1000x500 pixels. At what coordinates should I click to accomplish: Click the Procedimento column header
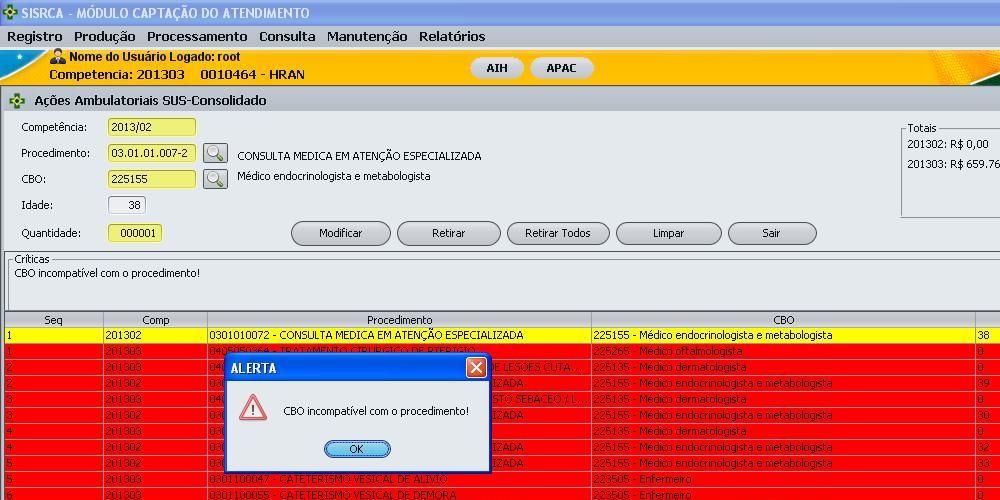coord(399,320)
